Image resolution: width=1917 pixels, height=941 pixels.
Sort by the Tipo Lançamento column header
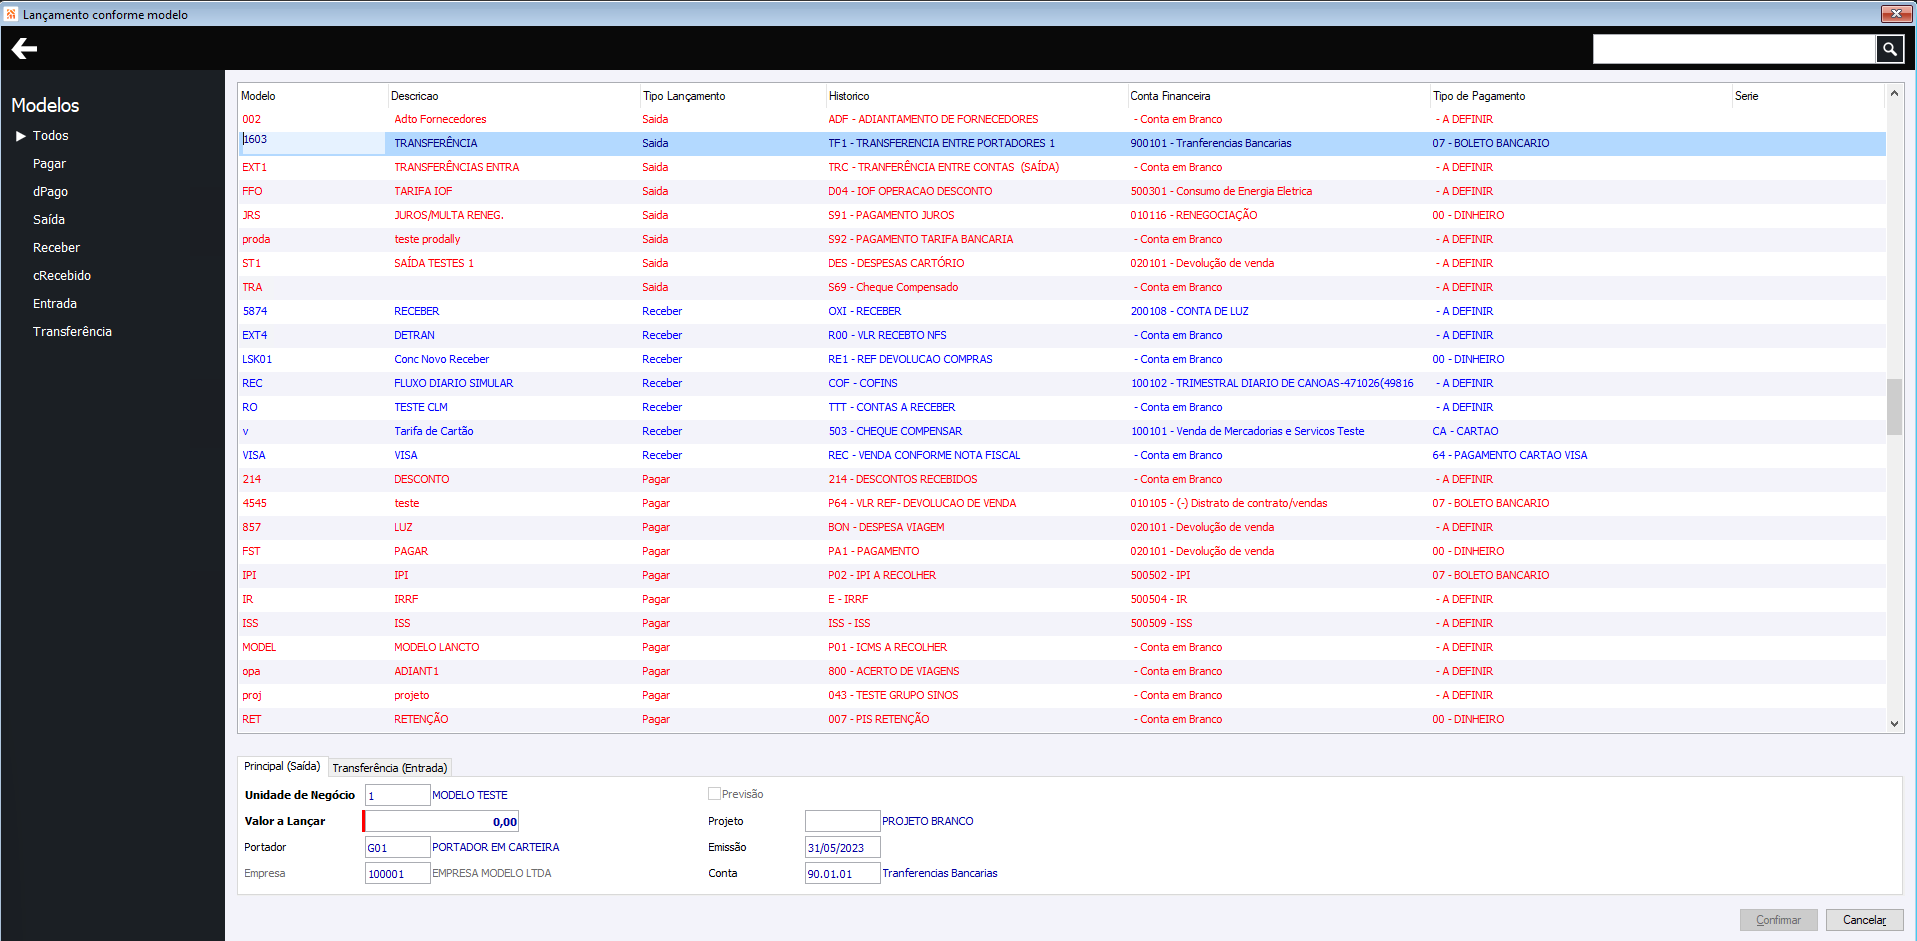(732, 96)
